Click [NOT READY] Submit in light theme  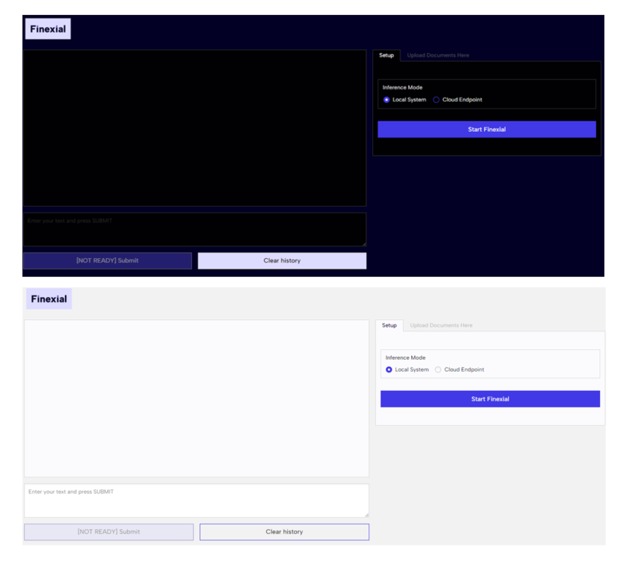(109, 532)
